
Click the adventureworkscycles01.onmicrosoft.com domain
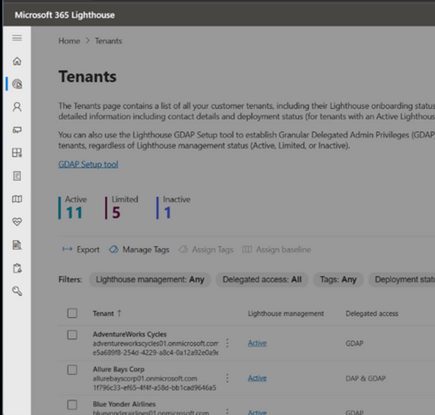pyautogui.click(x=156, y=343)
